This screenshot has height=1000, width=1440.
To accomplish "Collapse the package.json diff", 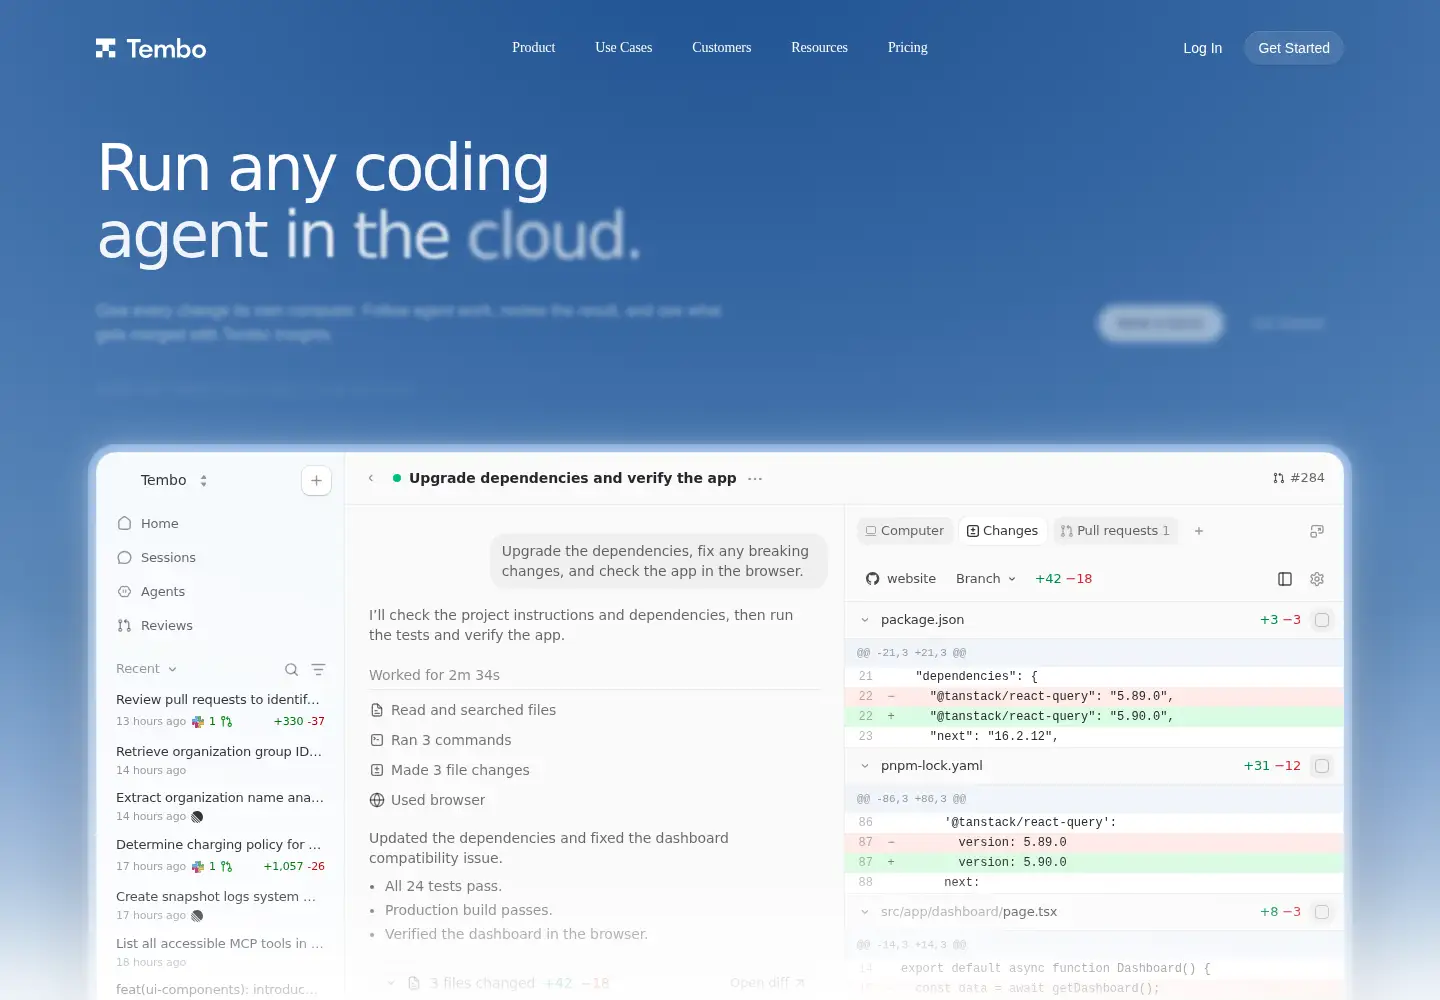I will (865, 620).
